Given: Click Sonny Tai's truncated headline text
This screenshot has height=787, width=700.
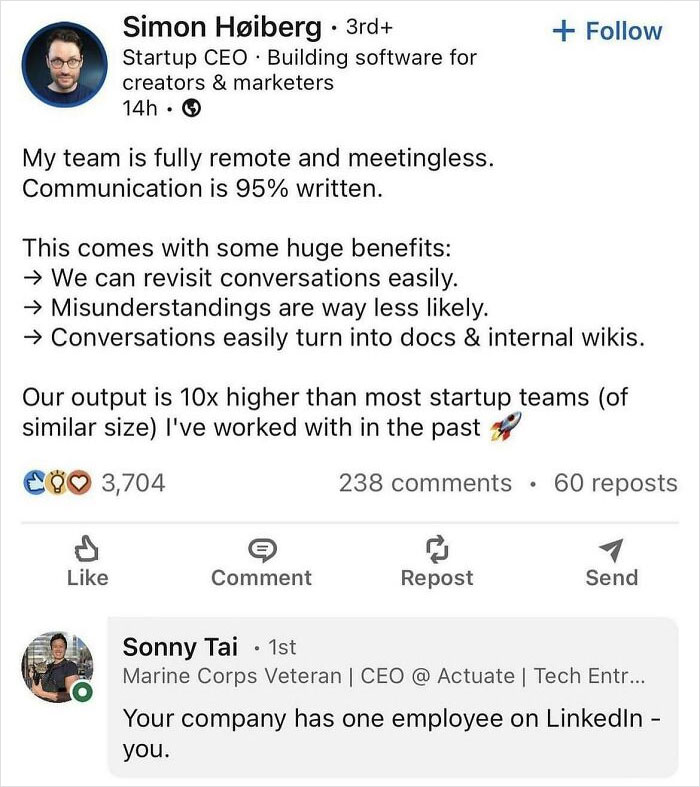Looking at the screenshot, I should (383, 676).
